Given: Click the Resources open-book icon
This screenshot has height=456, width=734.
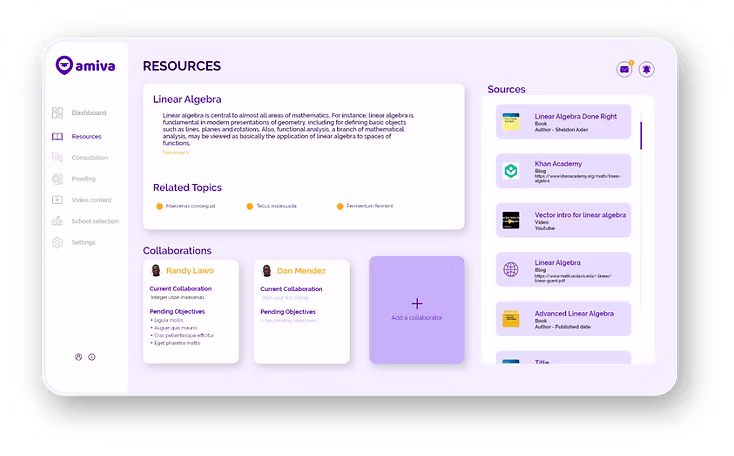Looking at the screenshot, I should (57, 136).
